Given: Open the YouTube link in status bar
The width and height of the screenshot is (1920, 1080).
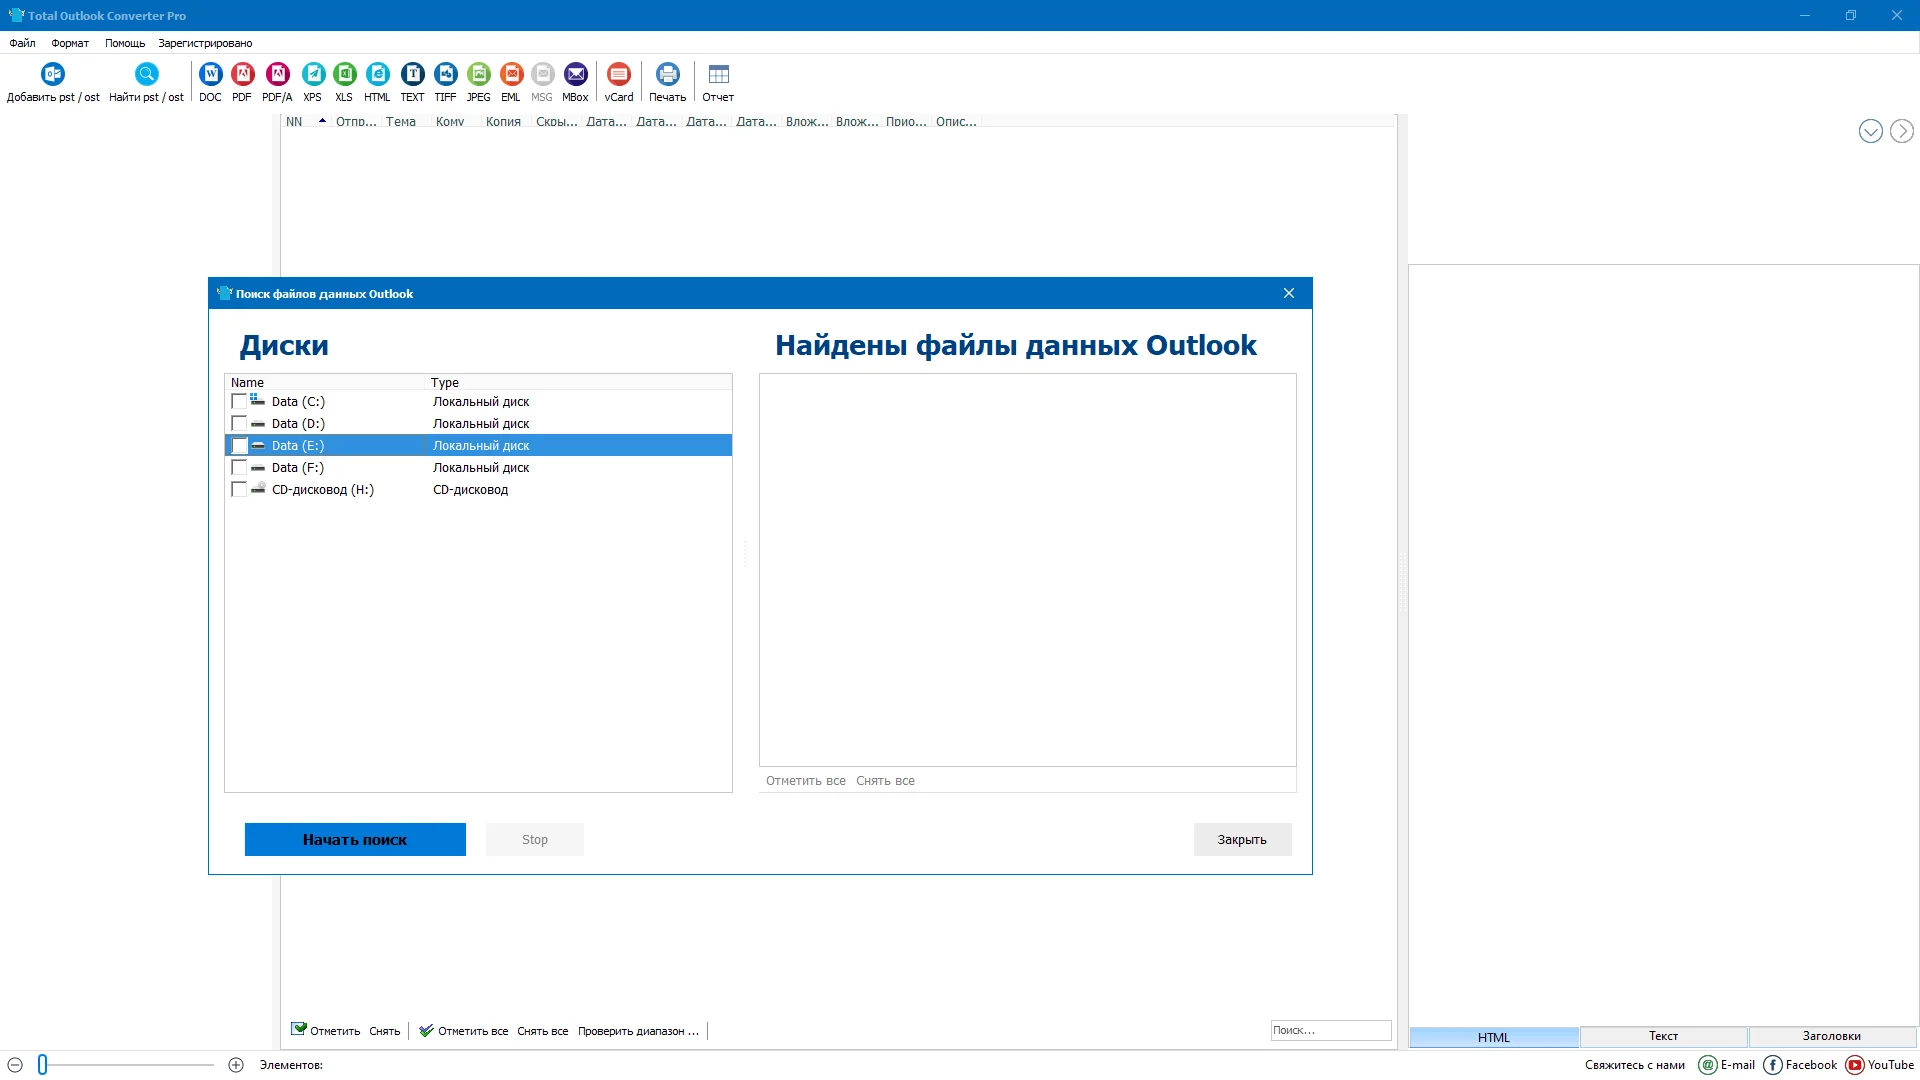Looking at the screenshot, I should (x=1880, y=1065).
